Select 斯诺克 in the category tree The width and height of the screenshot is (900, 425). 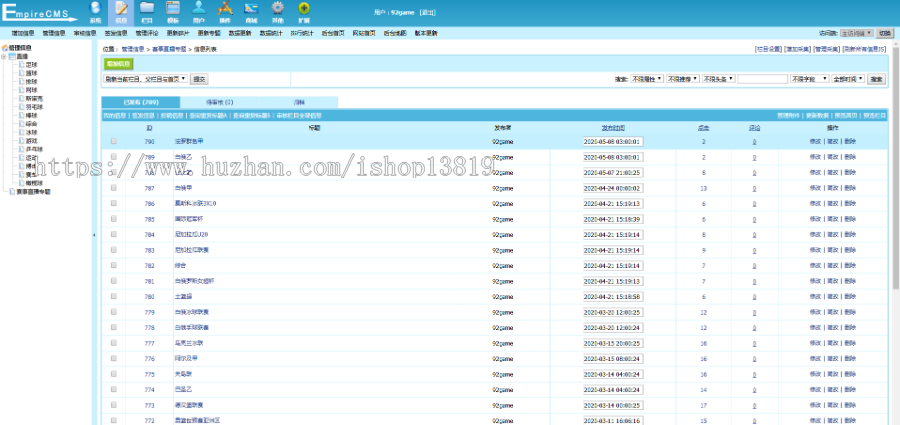[34, 99]
